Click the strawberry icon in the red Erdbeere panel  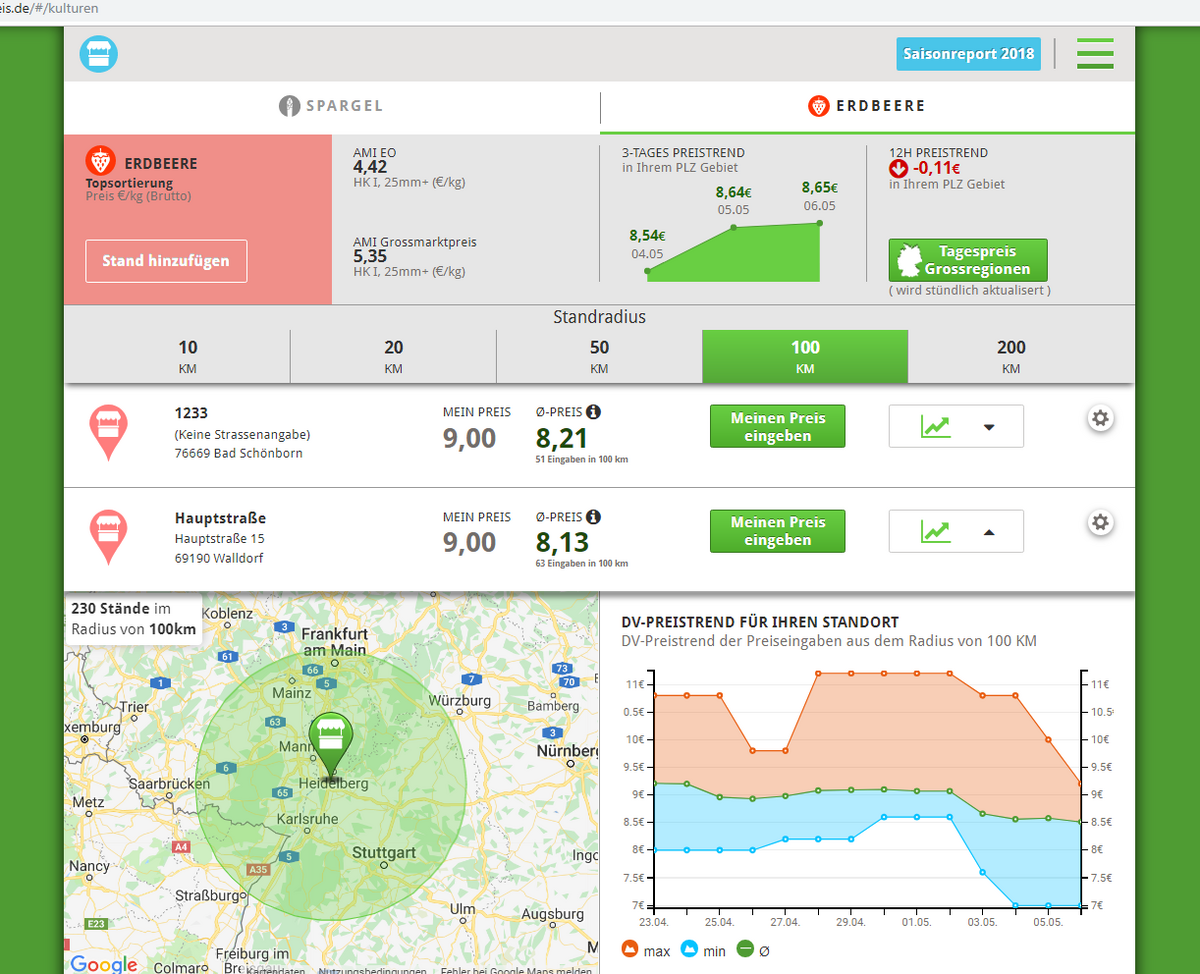pyautogui.click(x=100, y=160)
